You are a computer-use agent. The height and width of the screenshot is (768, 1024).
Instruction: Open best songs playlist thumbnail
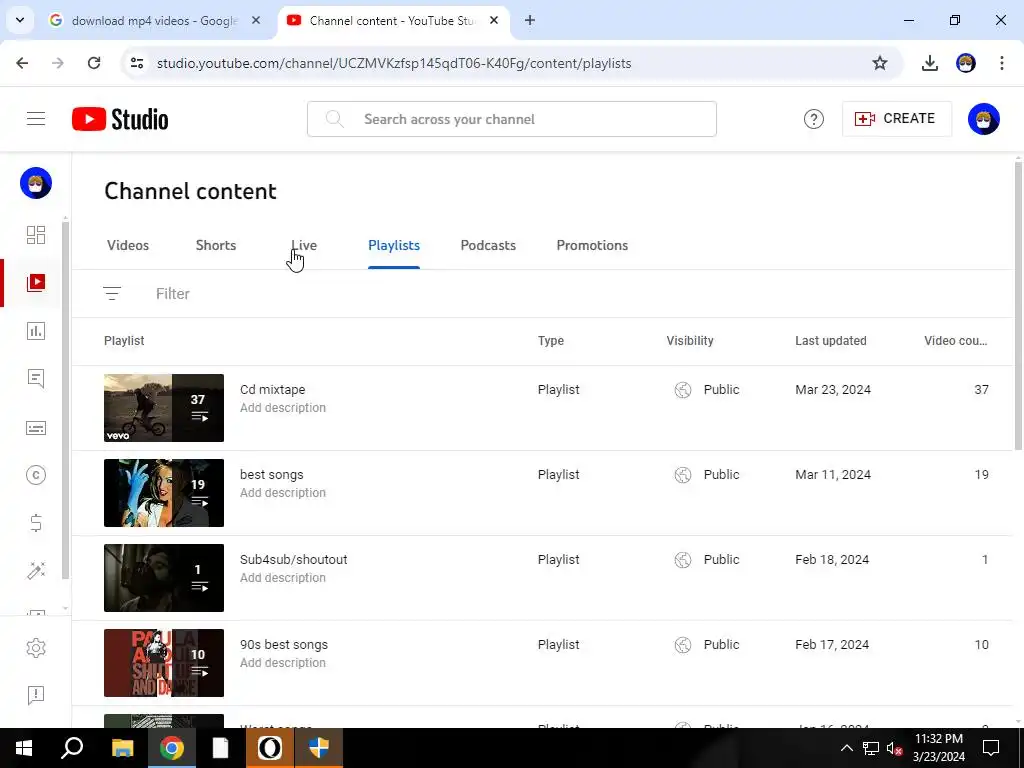click(x=164, y=493)
